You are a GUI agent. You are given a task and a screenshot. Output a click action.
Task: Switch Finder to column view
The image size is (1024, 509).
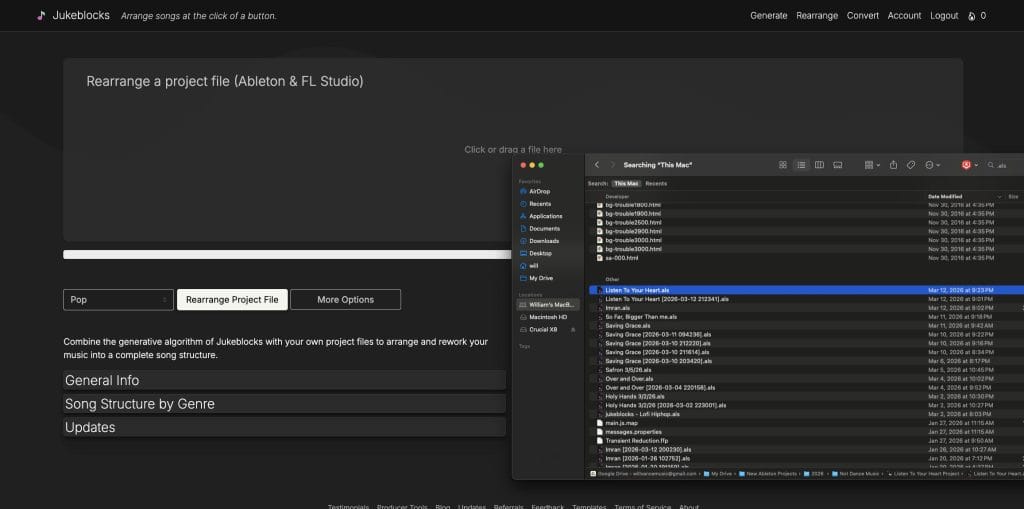click(819, 165)
